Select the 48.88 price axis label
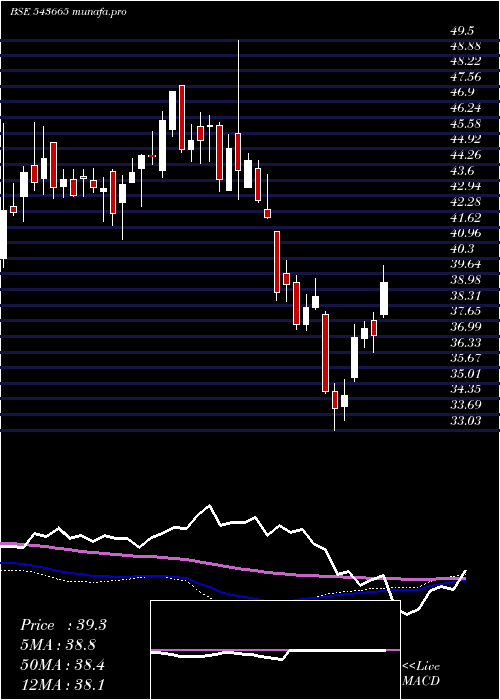The width and height of the screenshot is (500, 700). pyautogui.click(x=466, y=46)
